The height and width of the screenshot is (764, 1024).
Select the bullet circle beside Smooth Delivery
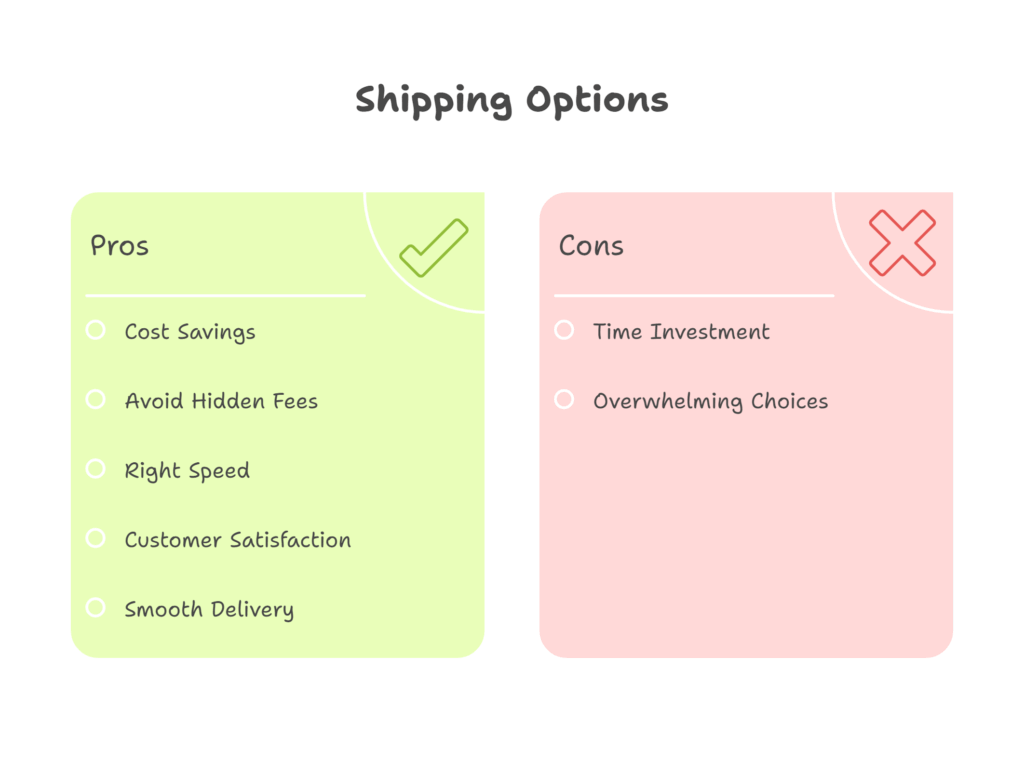pos(96,607)
